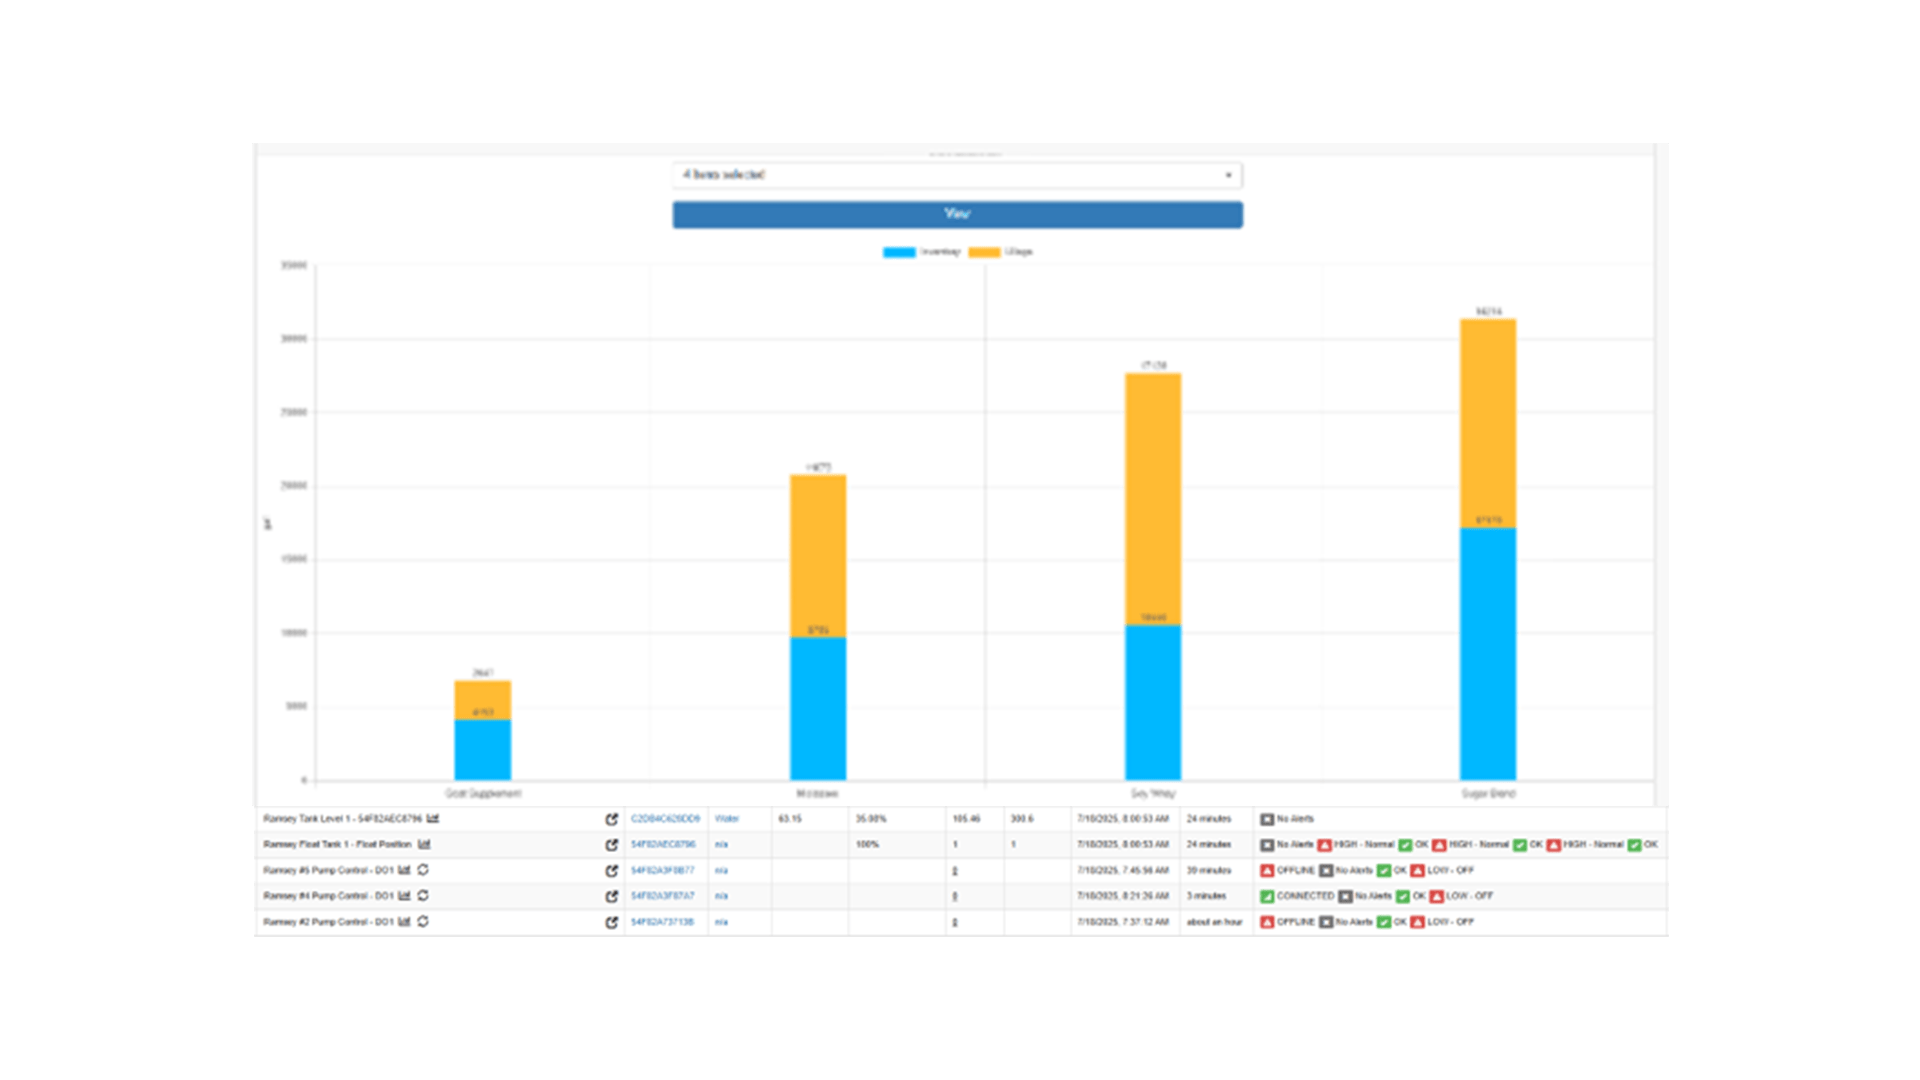Click refresh icon for Ramsey #5 Pump Control

[x=423, y=869]
